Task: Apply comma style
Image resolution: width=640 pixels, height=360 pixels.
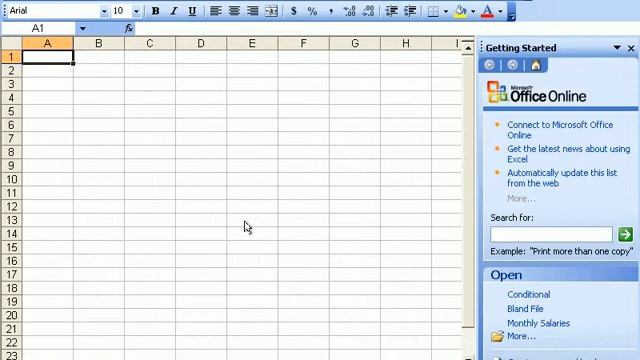Action: (x=331, y=11)
